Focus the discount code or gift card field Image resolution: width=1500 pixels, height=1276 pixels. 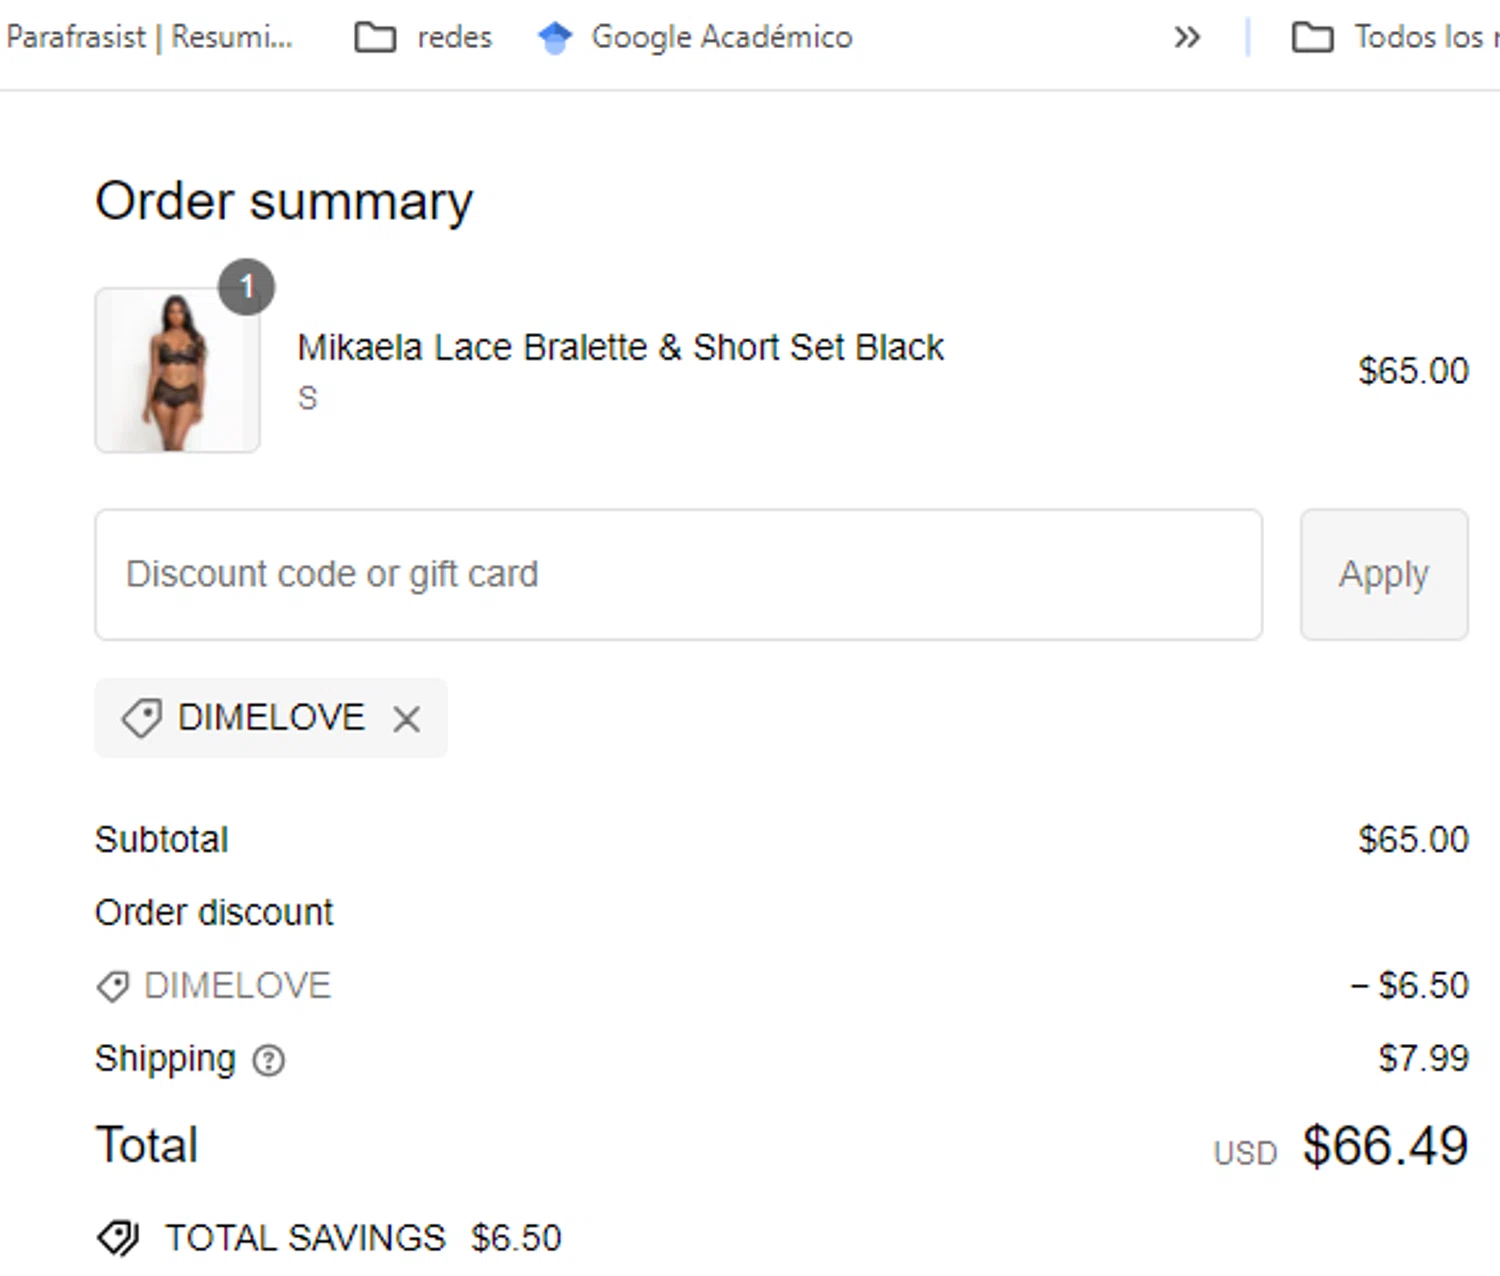pos(678,575)
